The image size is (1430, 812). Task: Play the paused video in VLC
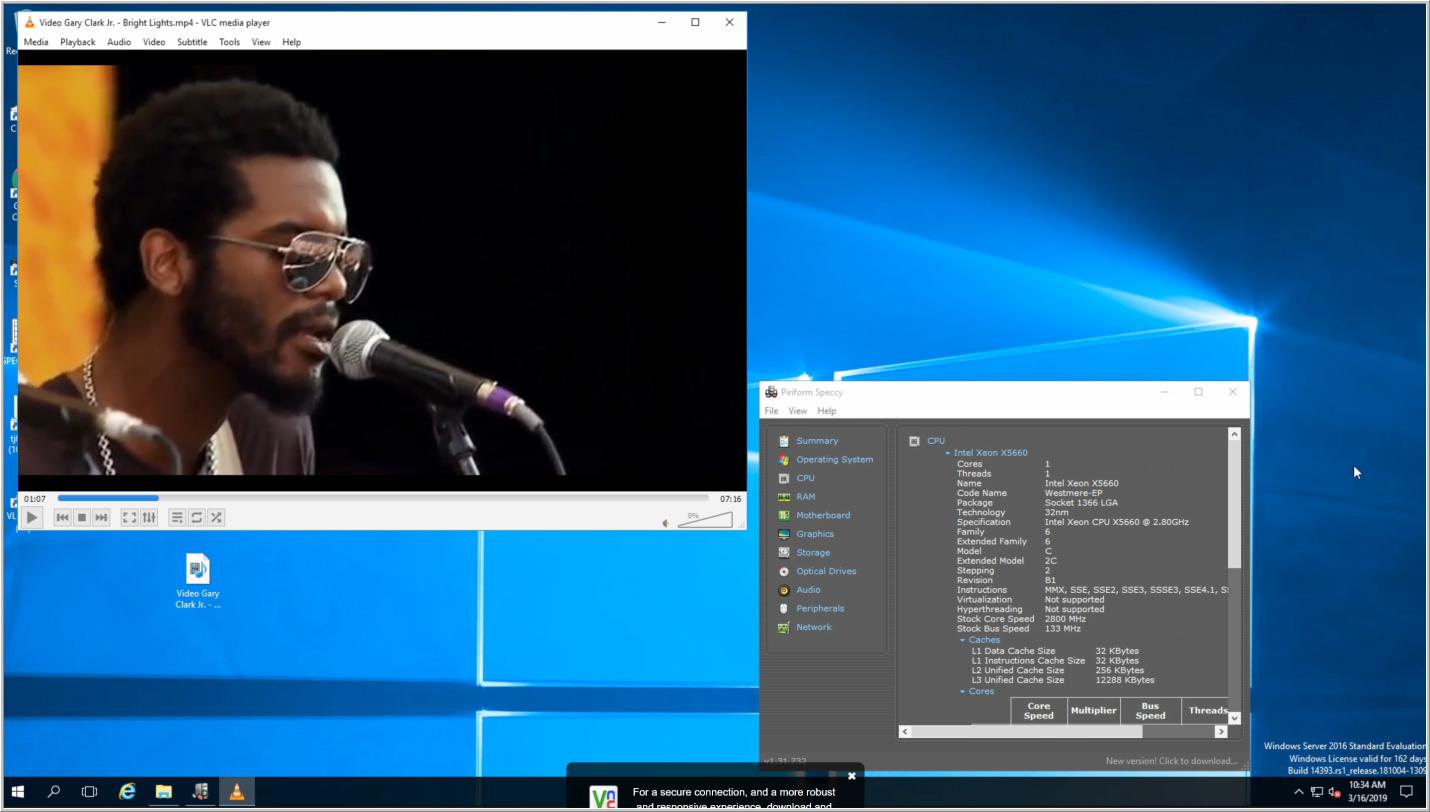[32, 517]
